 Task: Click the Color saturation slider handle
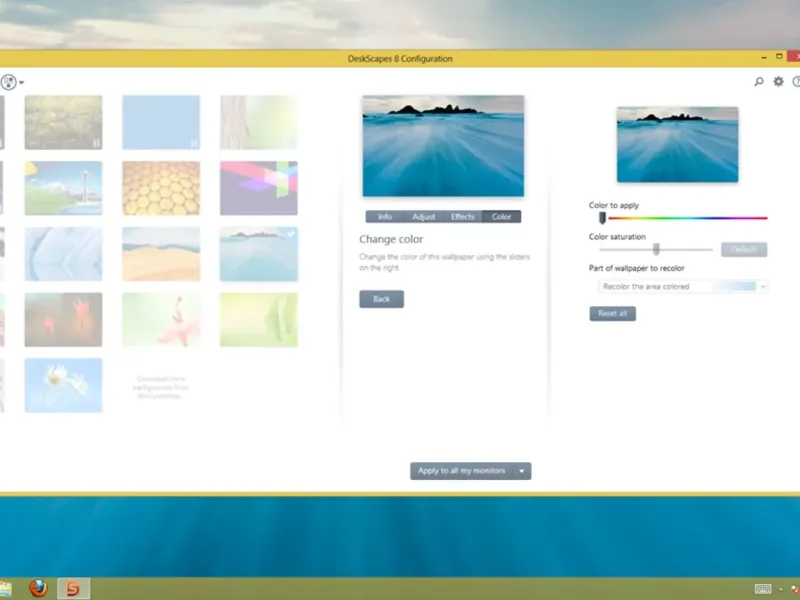point(656,249)
